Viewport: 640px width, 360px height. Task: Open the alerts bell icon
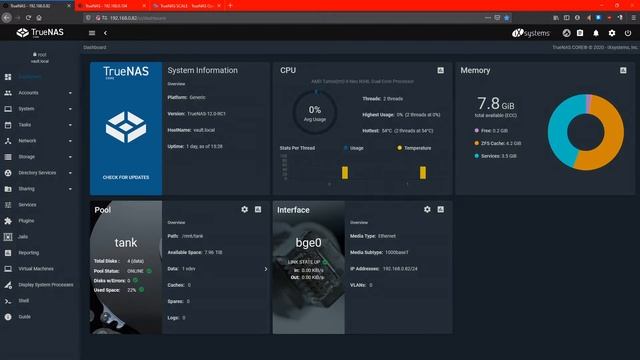596,33
